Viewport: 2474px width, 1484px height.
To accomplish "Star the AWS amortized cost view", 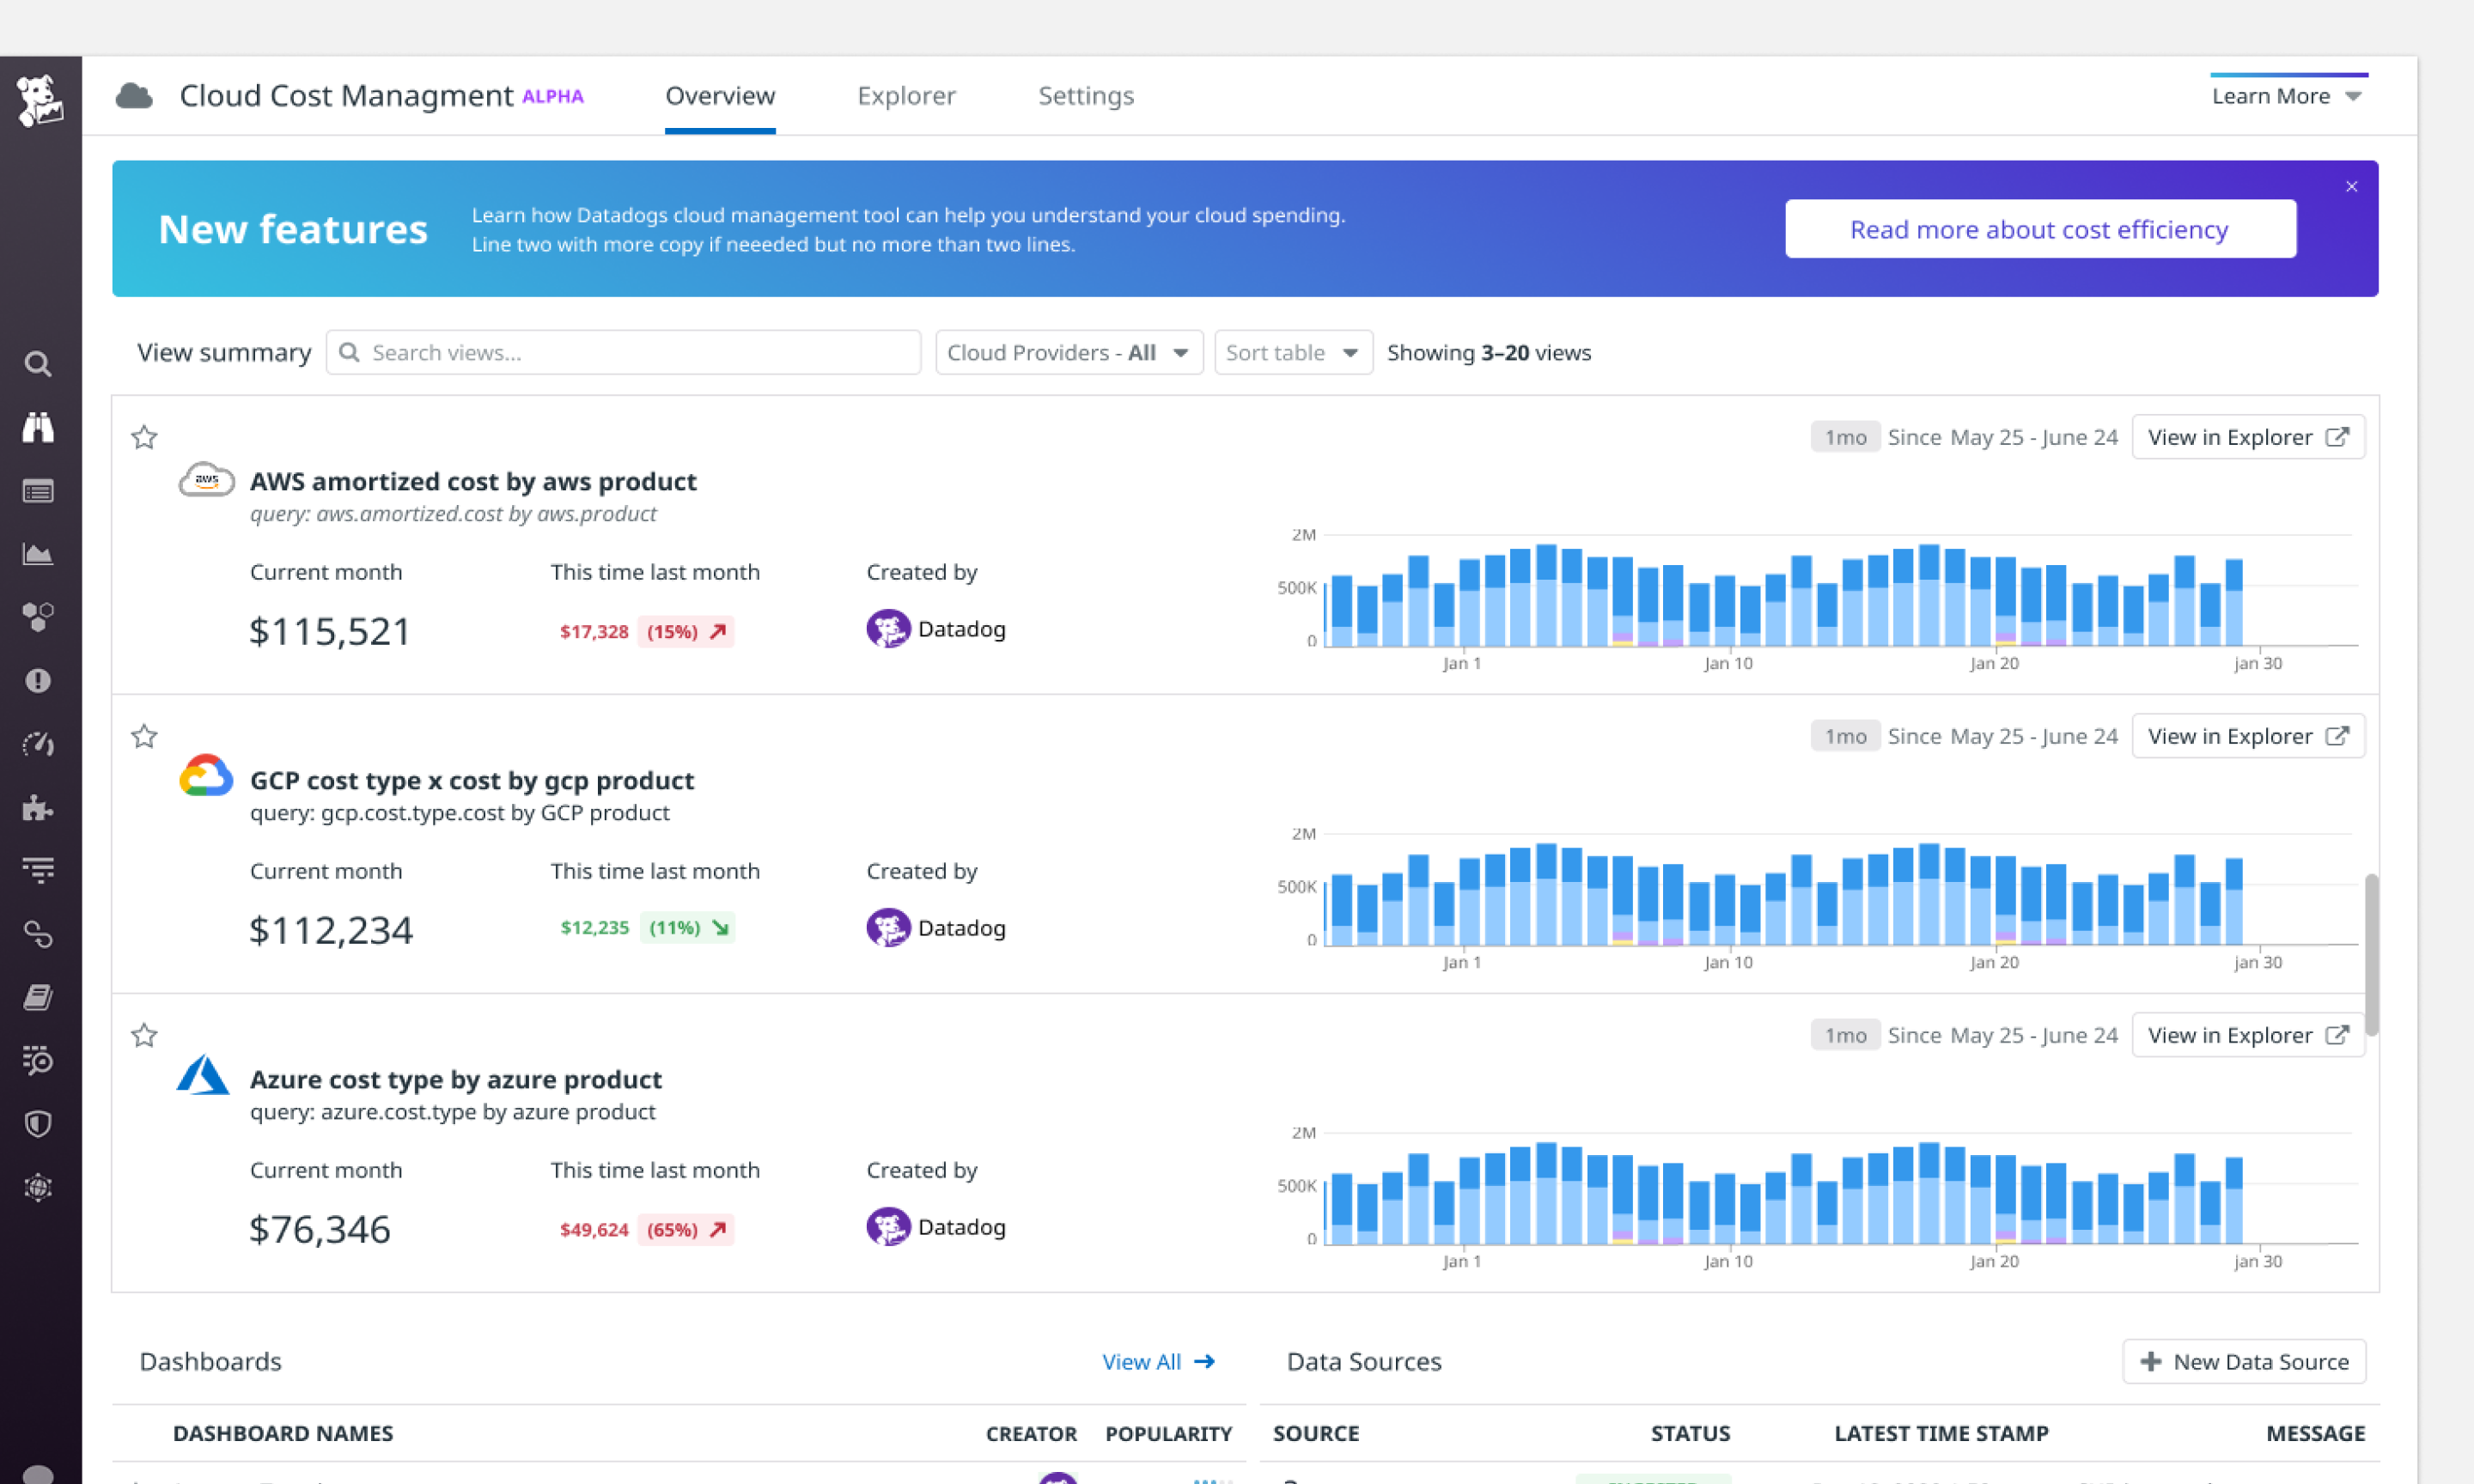I will pos(144,437).
